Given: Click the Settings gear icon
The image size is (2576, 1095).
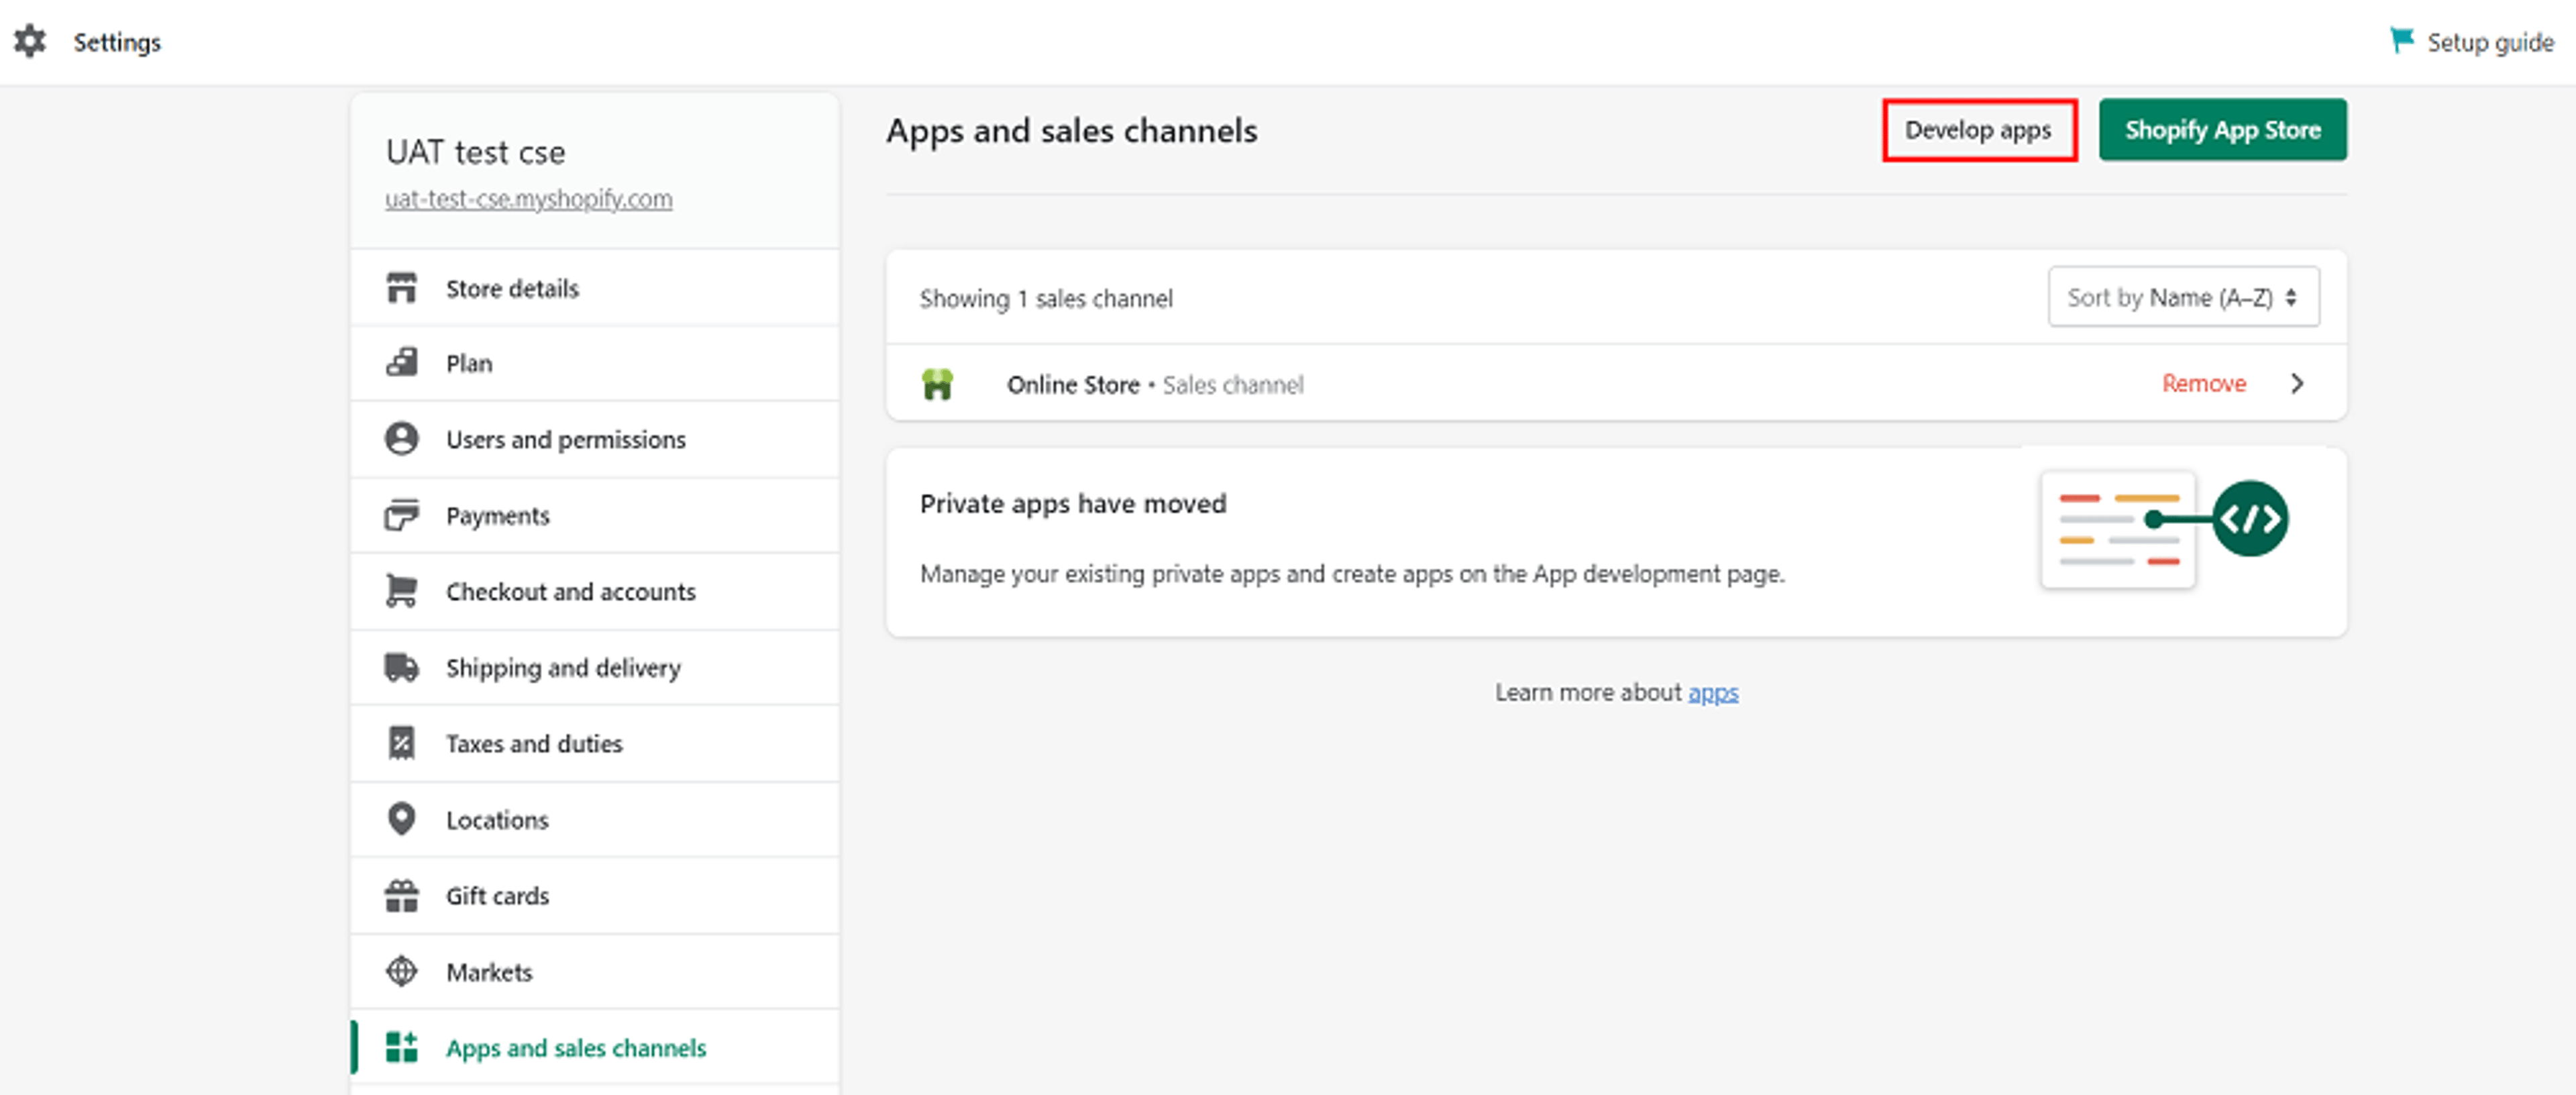Looking at the screenshot, I should 30,41.
